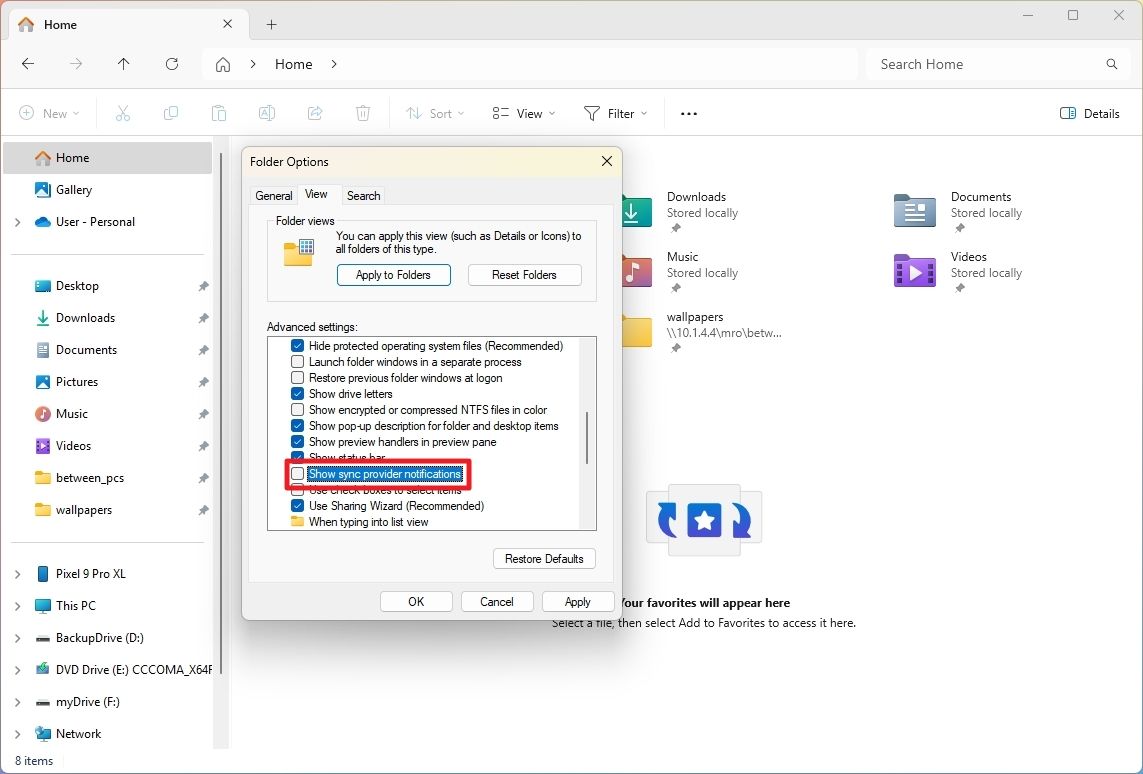Click inside the Search Home field
This screenshot has height=774, width=1143.
[x=995, y=63]
